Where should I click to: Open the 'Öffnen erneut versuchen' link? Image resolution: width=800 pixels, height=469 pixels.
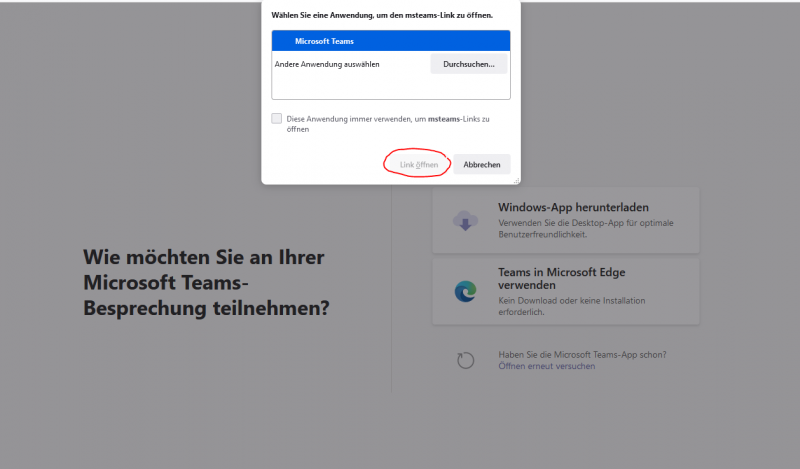pyautogui.click(x=546, y=366)
